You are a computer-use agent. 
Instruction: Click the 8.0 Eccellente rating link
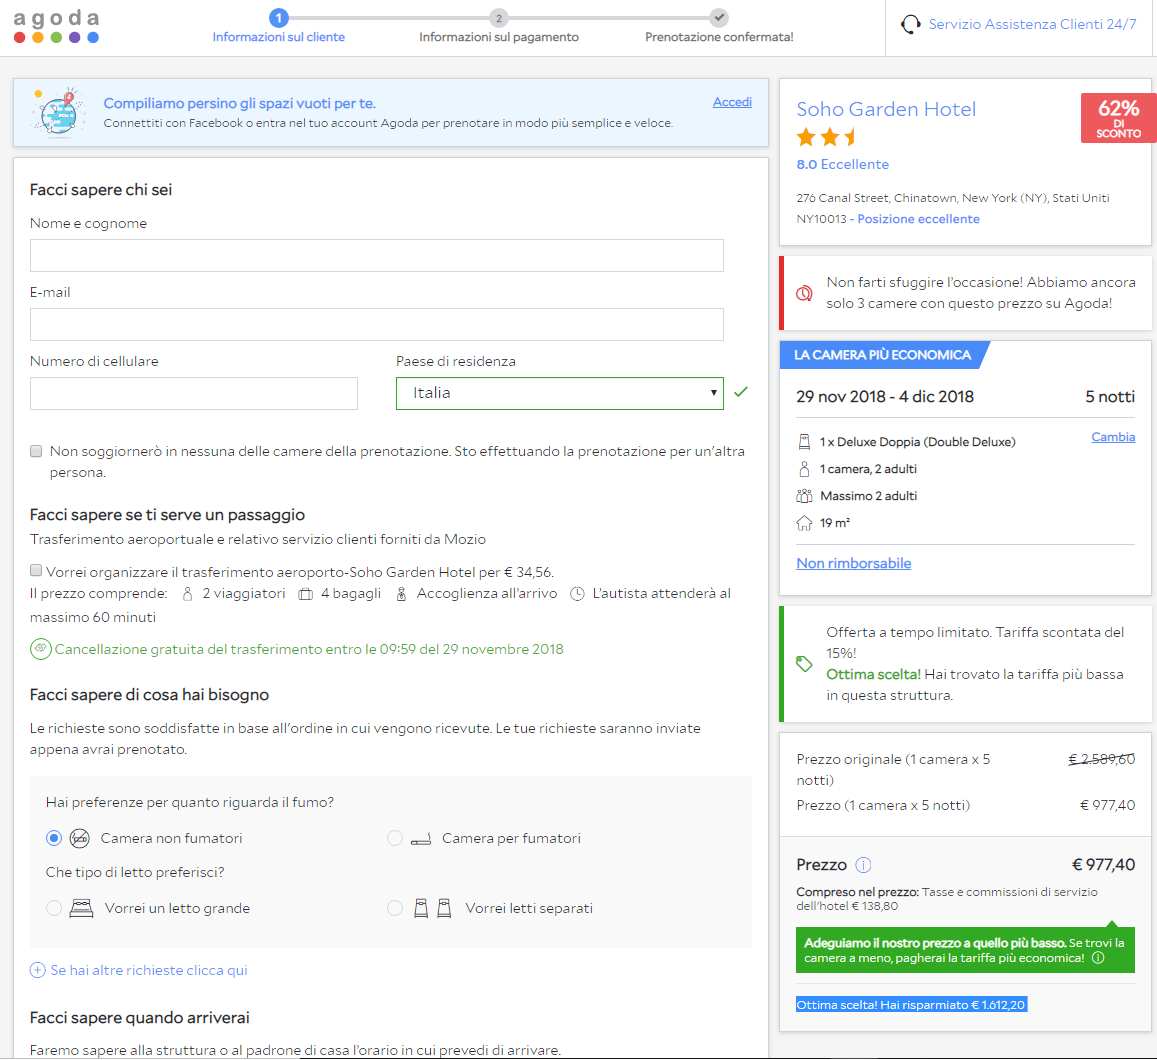coord(843,164)
